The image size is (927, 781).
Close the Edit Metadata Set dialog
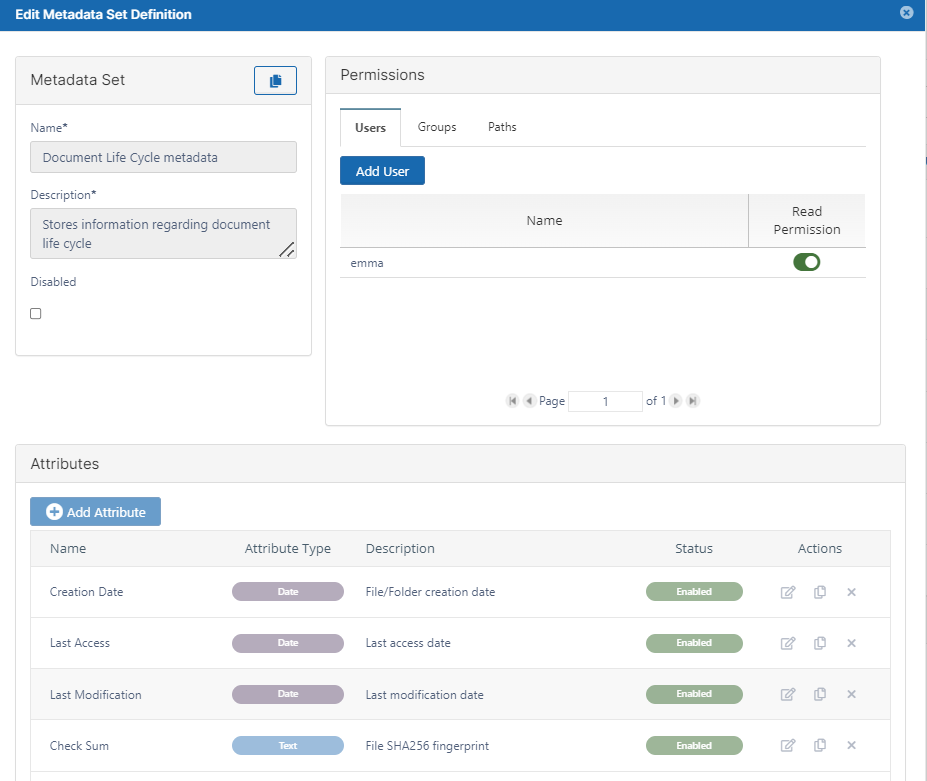tap(906, 13)
